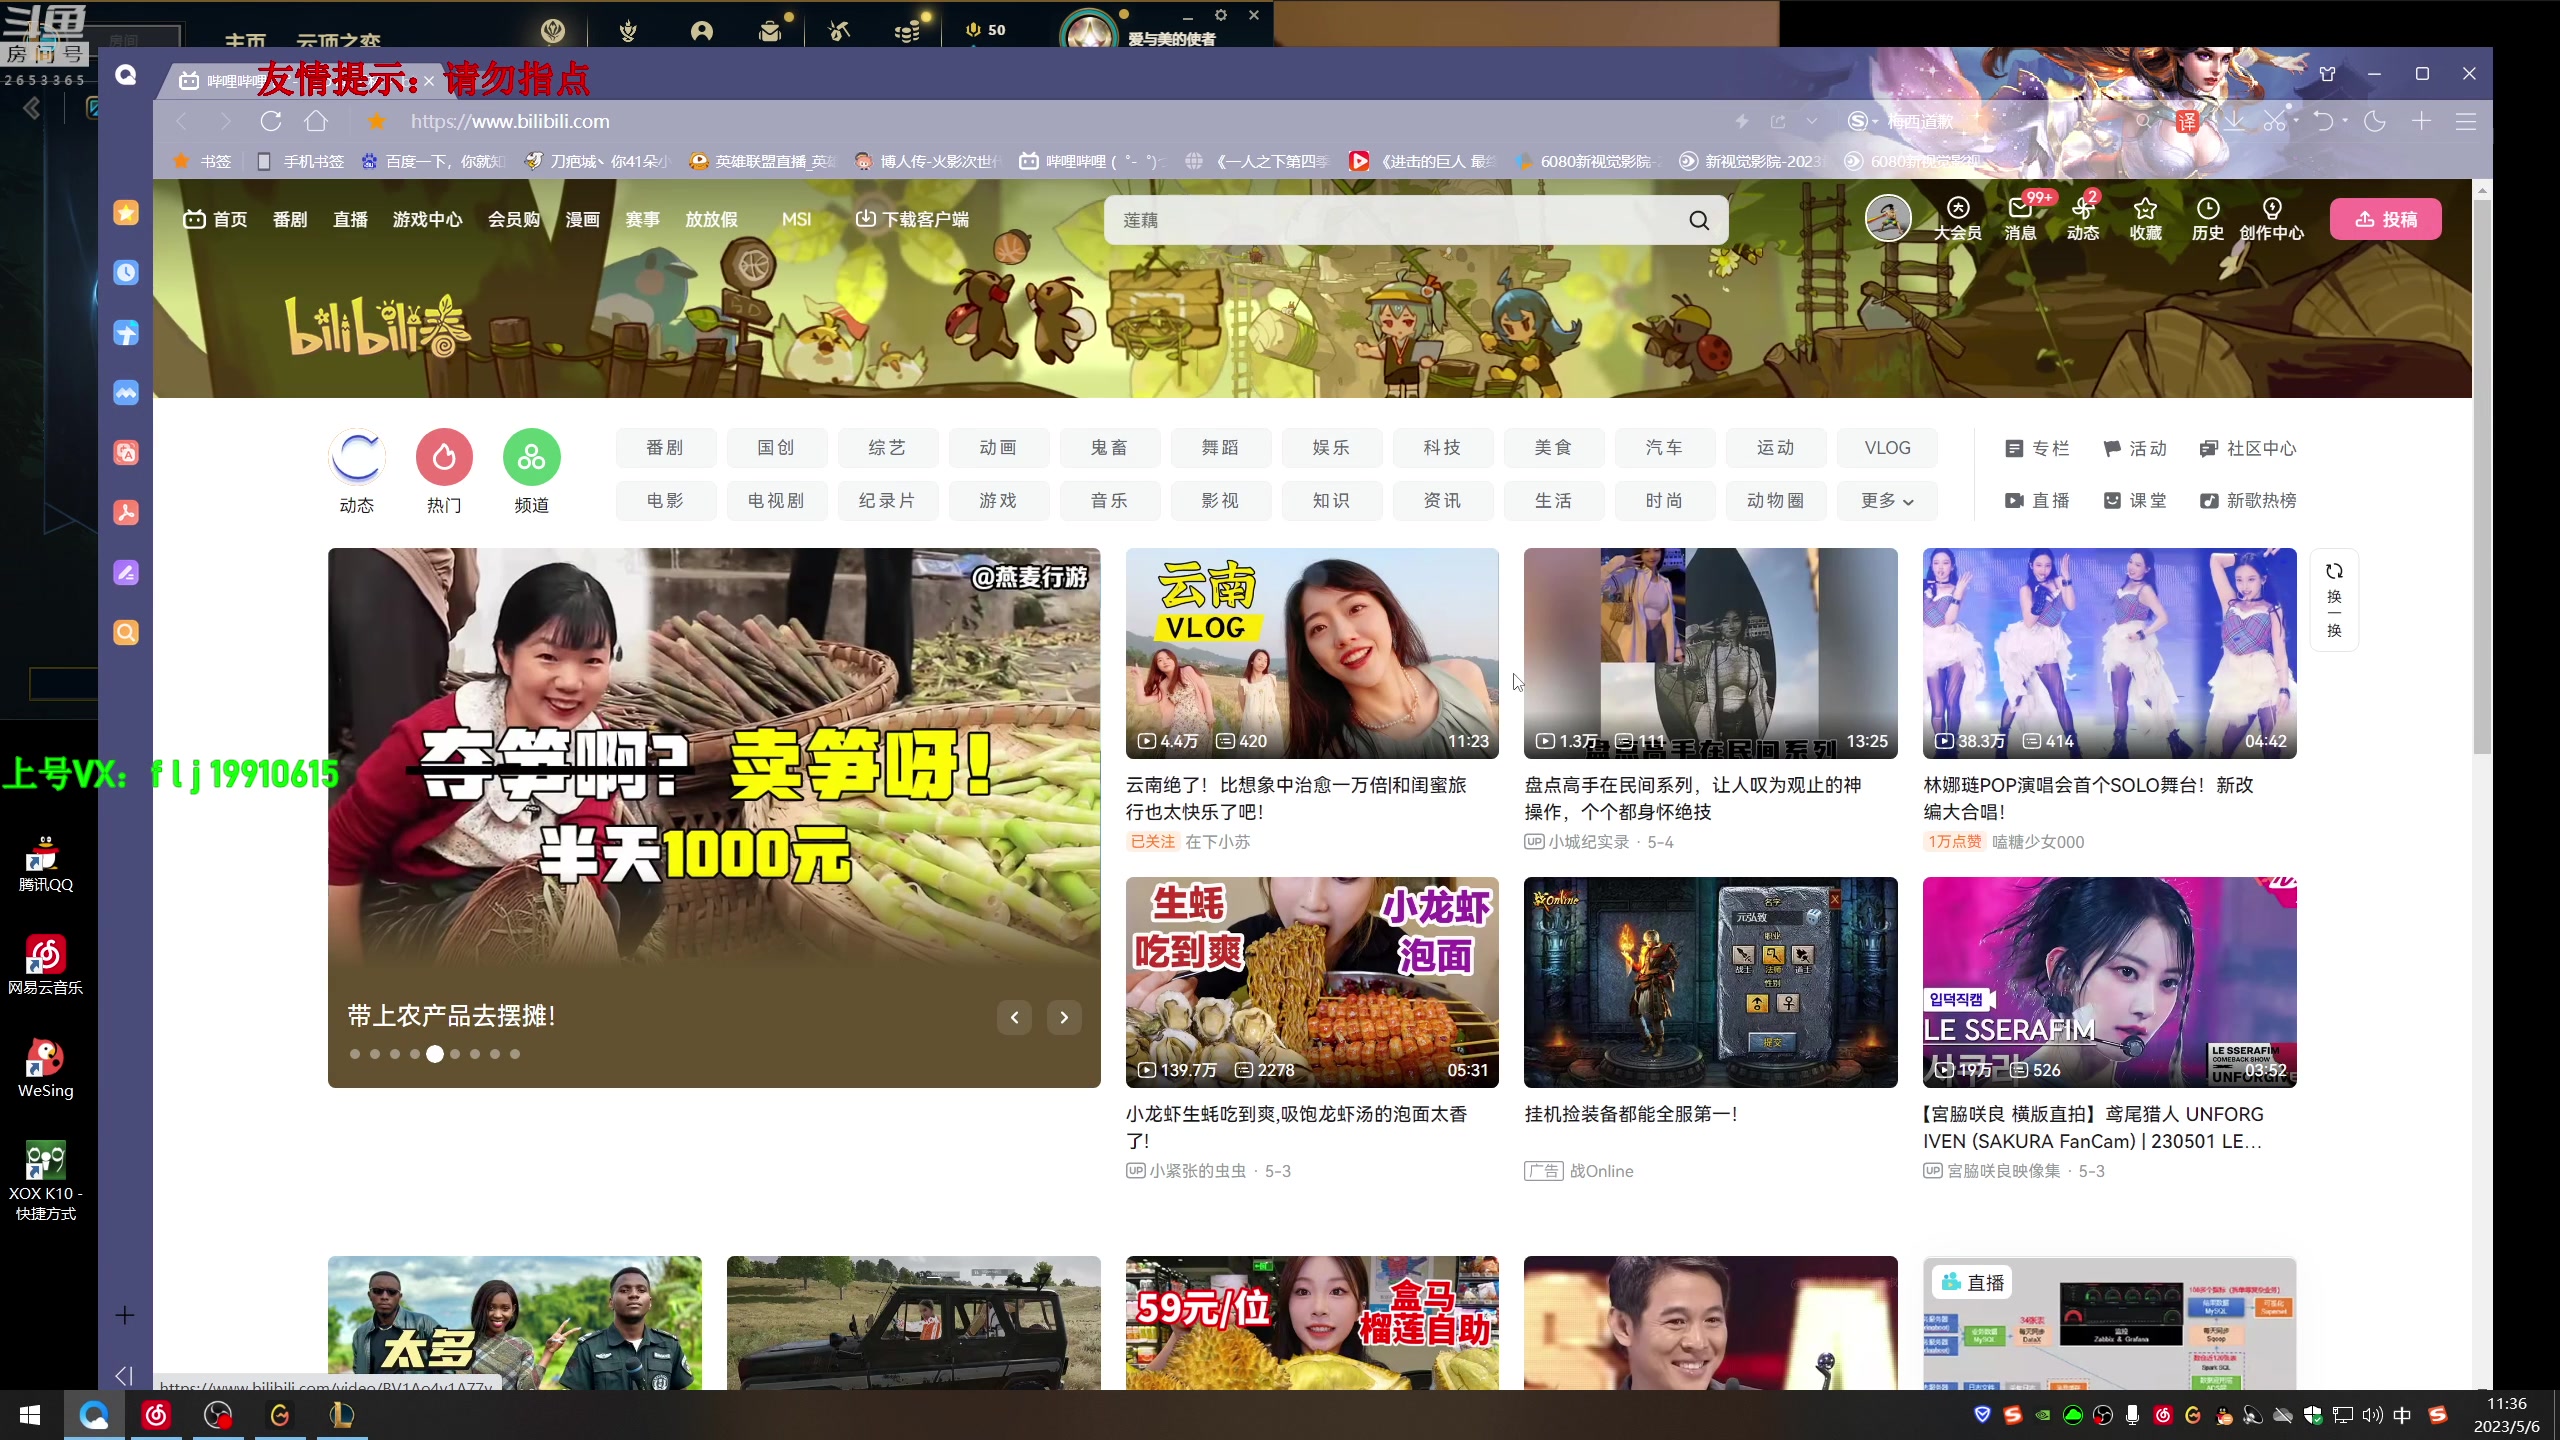Open 游戏中心 nav item
The height and width of the screenshot is (1440, 2560).
tap(427, 219)
